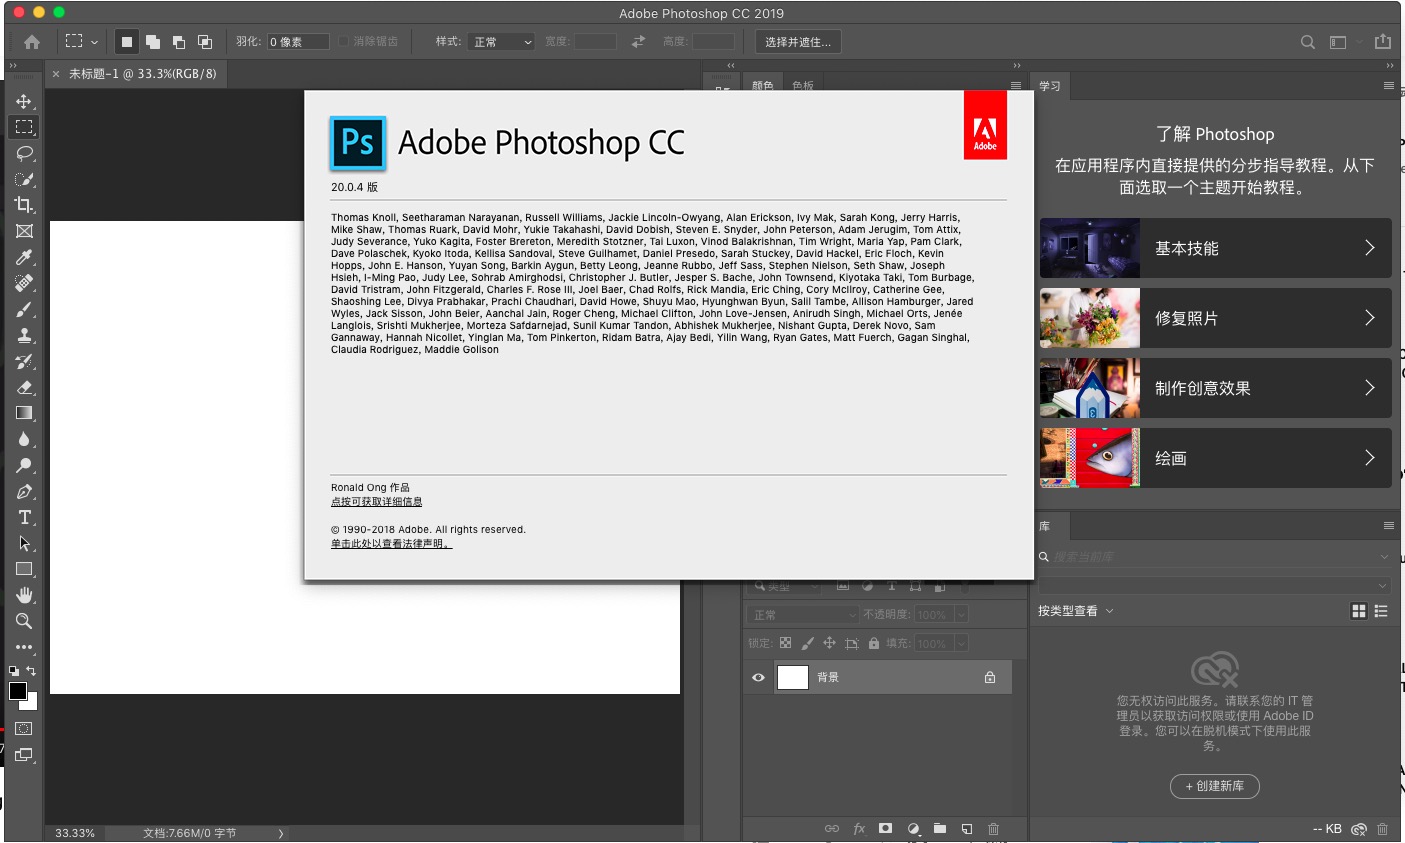1405x843 pixels.
Task: Open the status bar info arrow
Action: pos(280,833)
